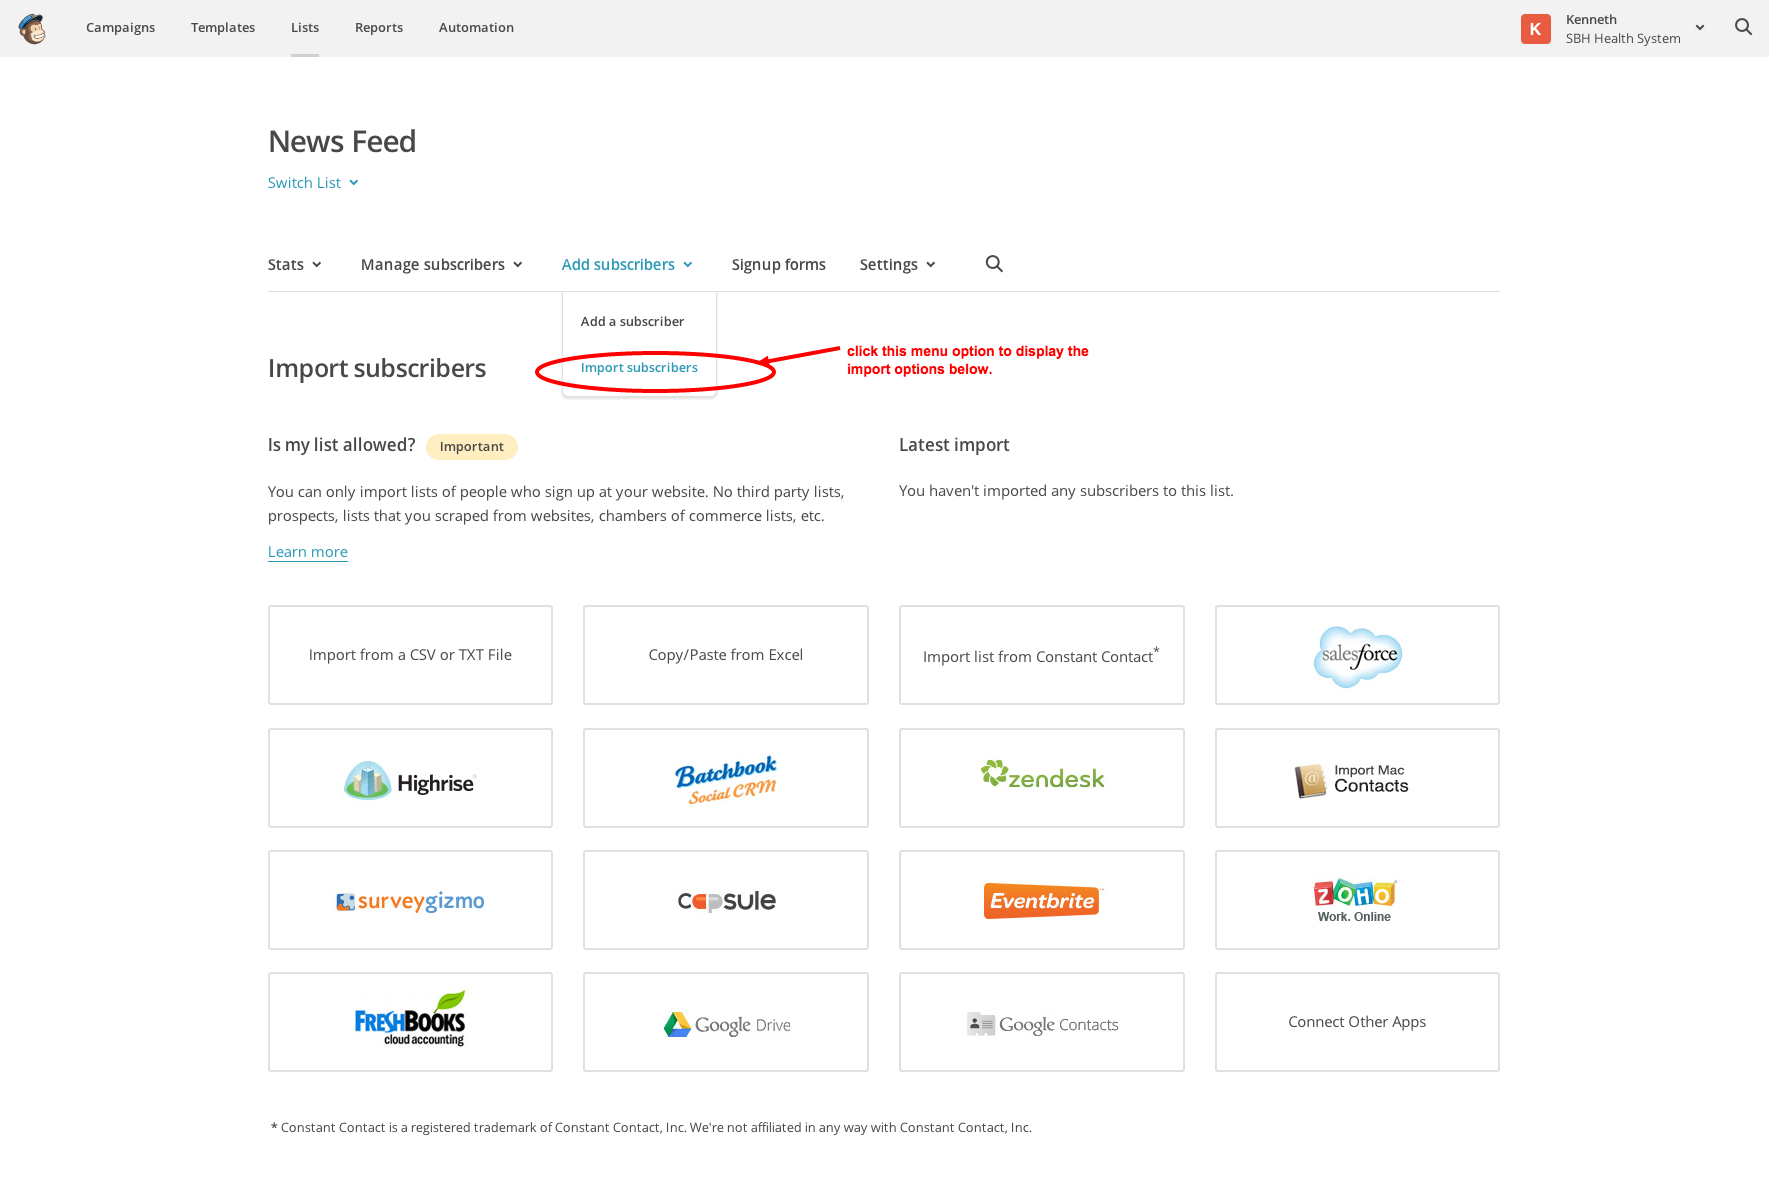Choose the FreshBooks import tile

point(410,1022)
